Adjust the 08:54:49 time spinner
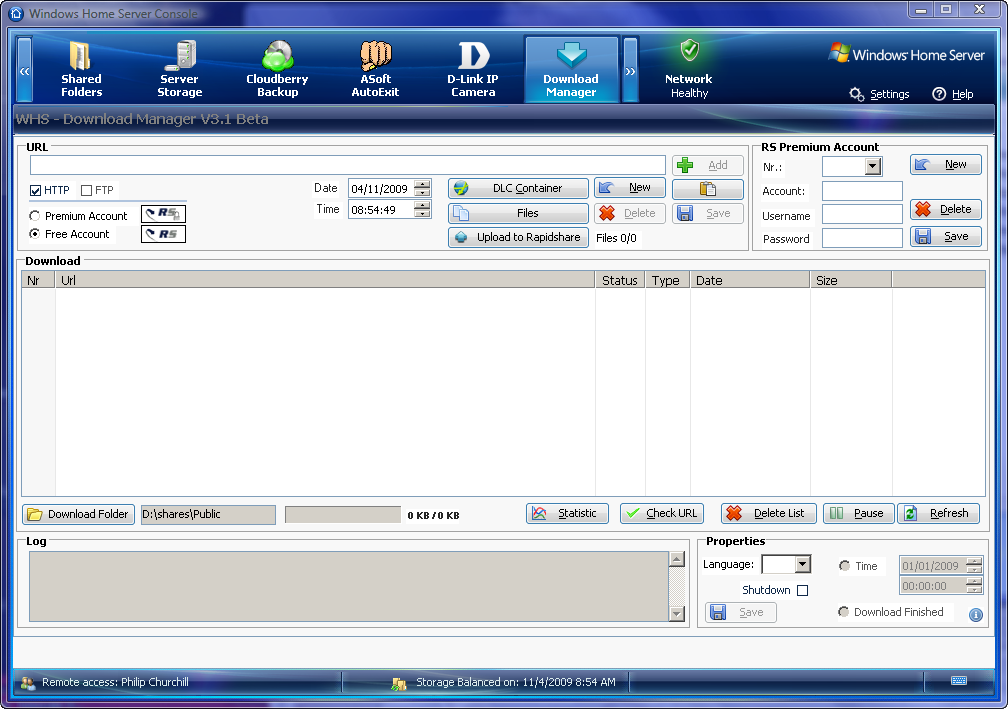The image size is (1008, 709). click(x=422, y=210)
